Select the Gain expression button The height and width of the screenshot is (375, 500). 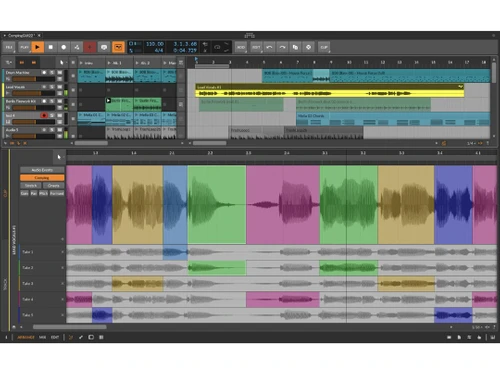click(25, 193)
